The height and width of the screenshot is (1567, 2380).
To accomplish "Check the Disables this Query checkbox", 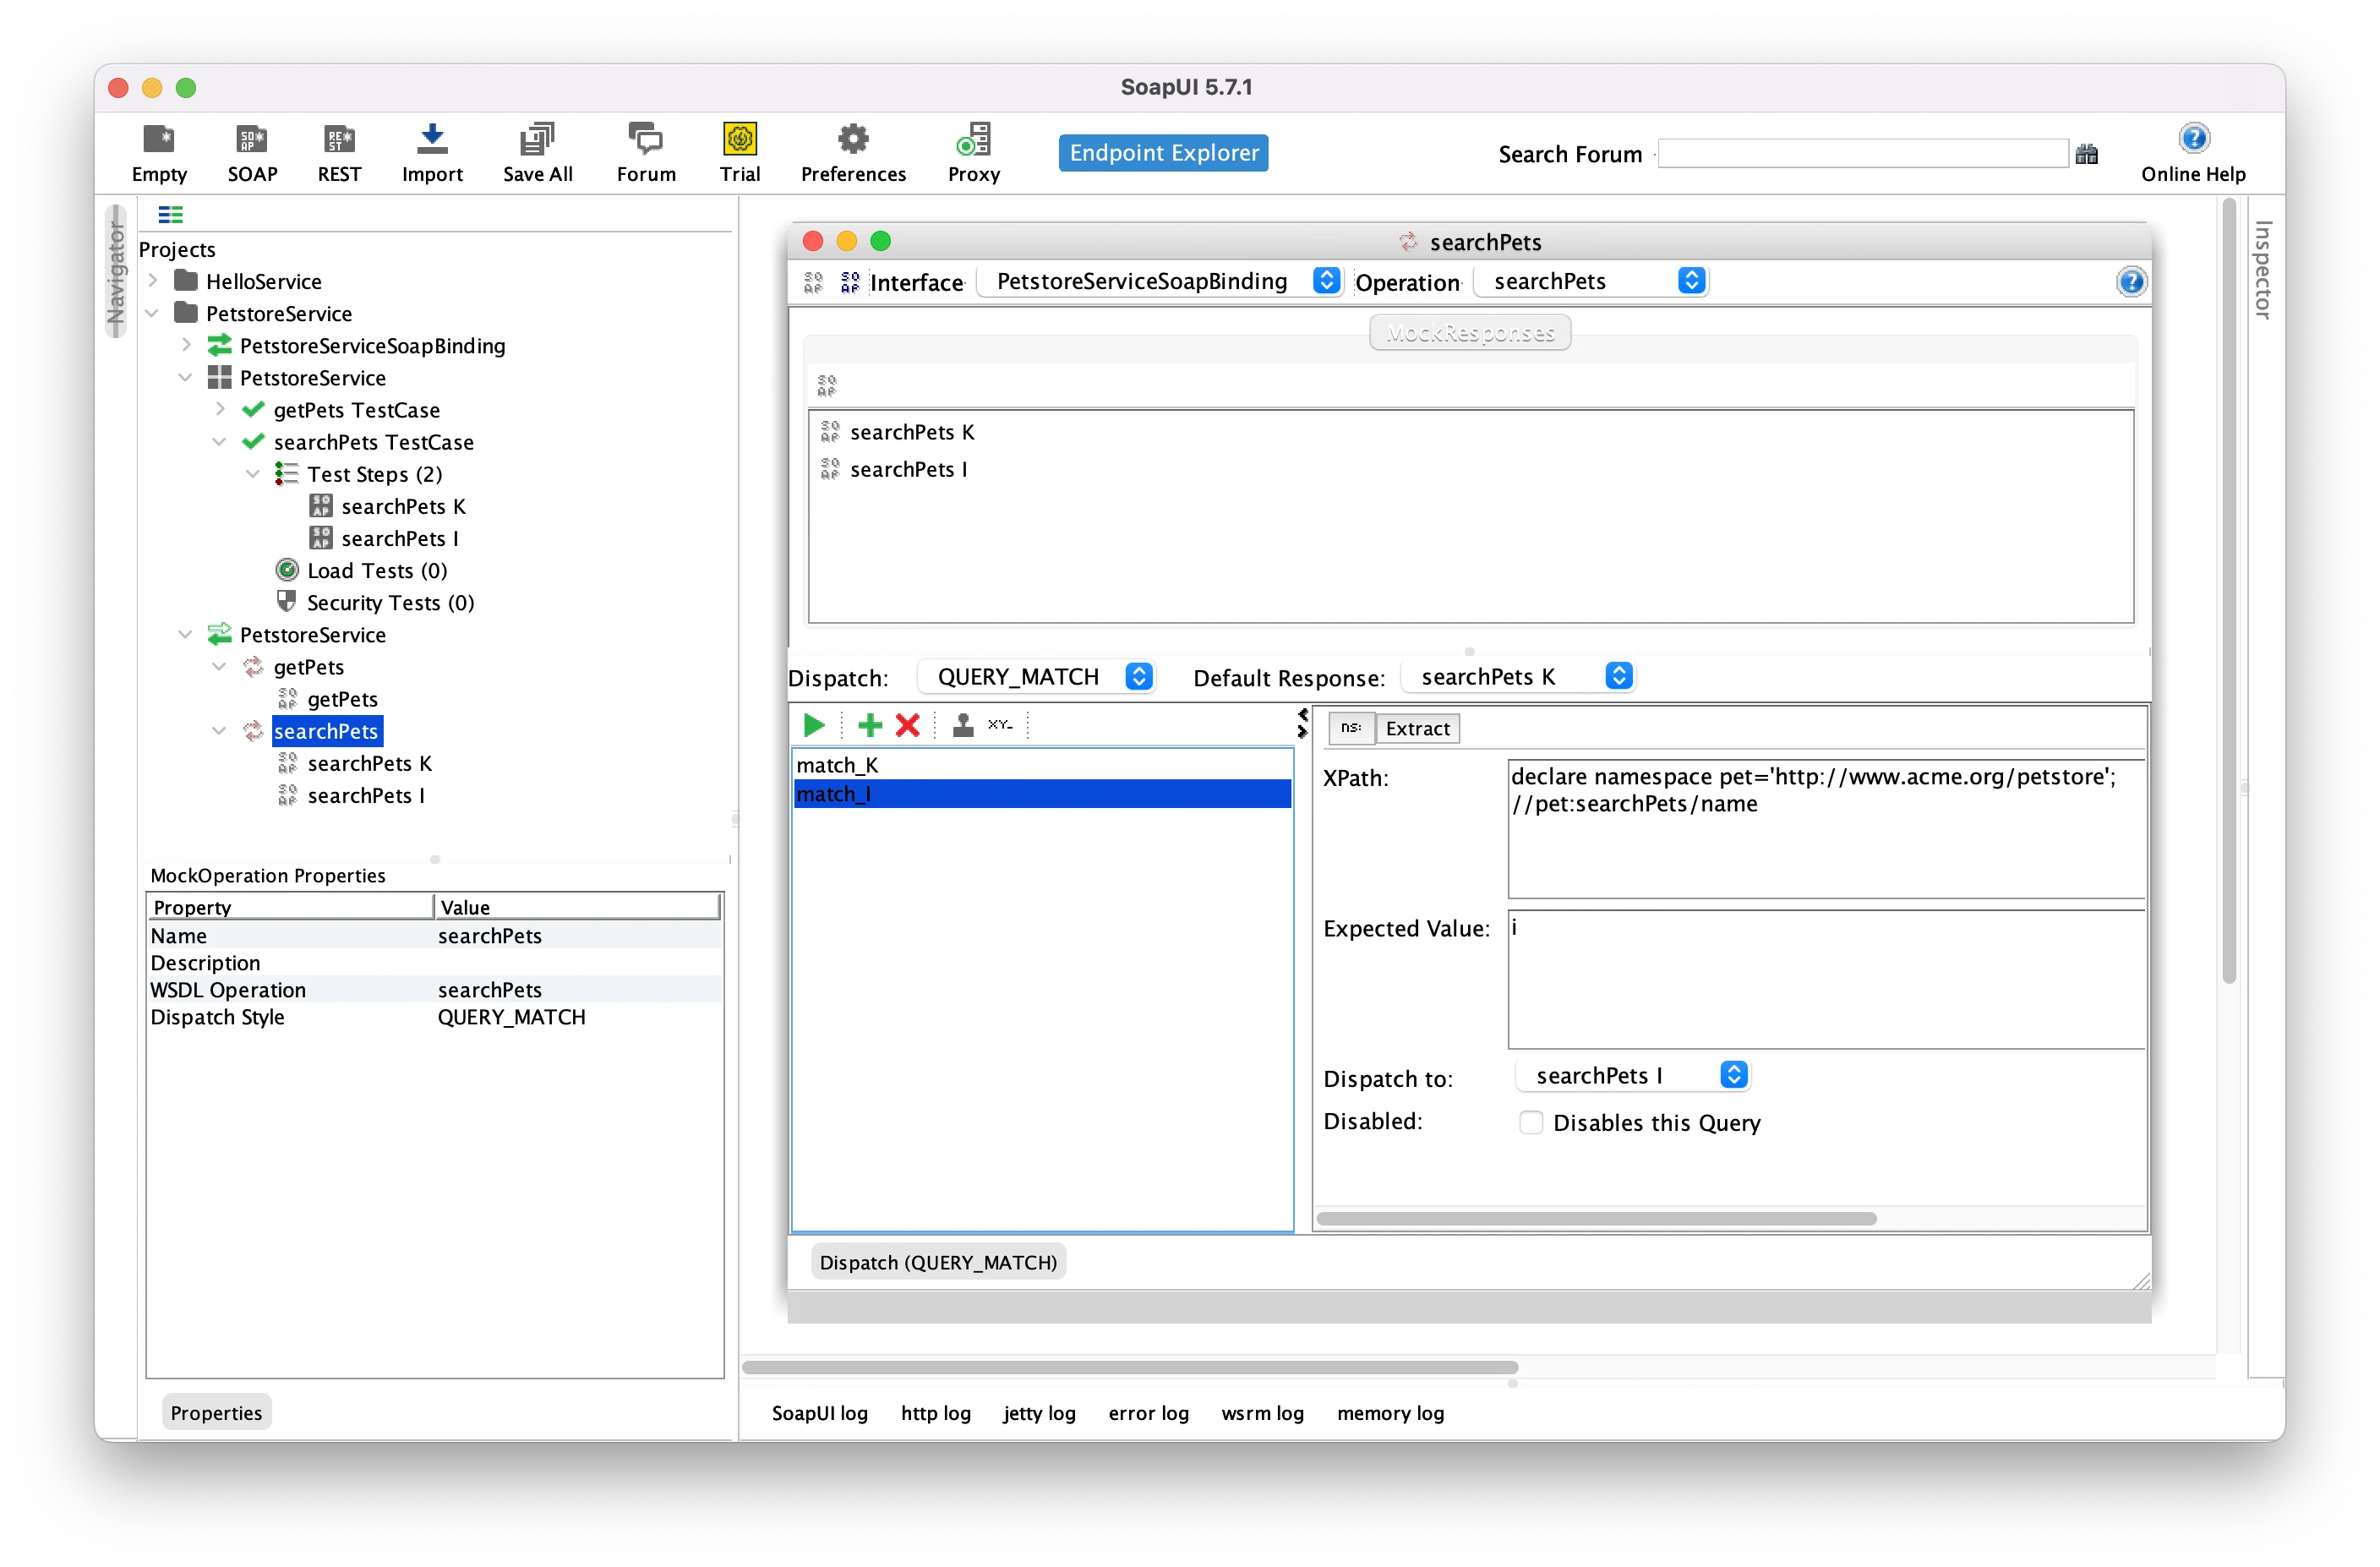I will coord(1530,1122).
